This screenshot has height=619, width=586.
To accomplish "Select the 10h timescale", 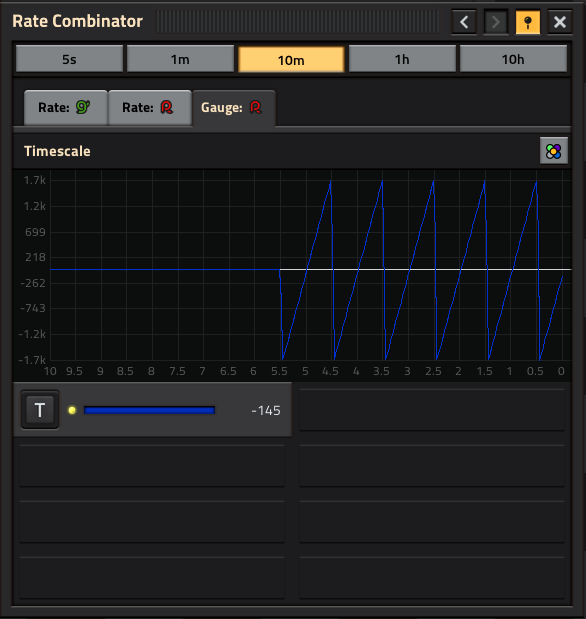I will click(513, 59).
